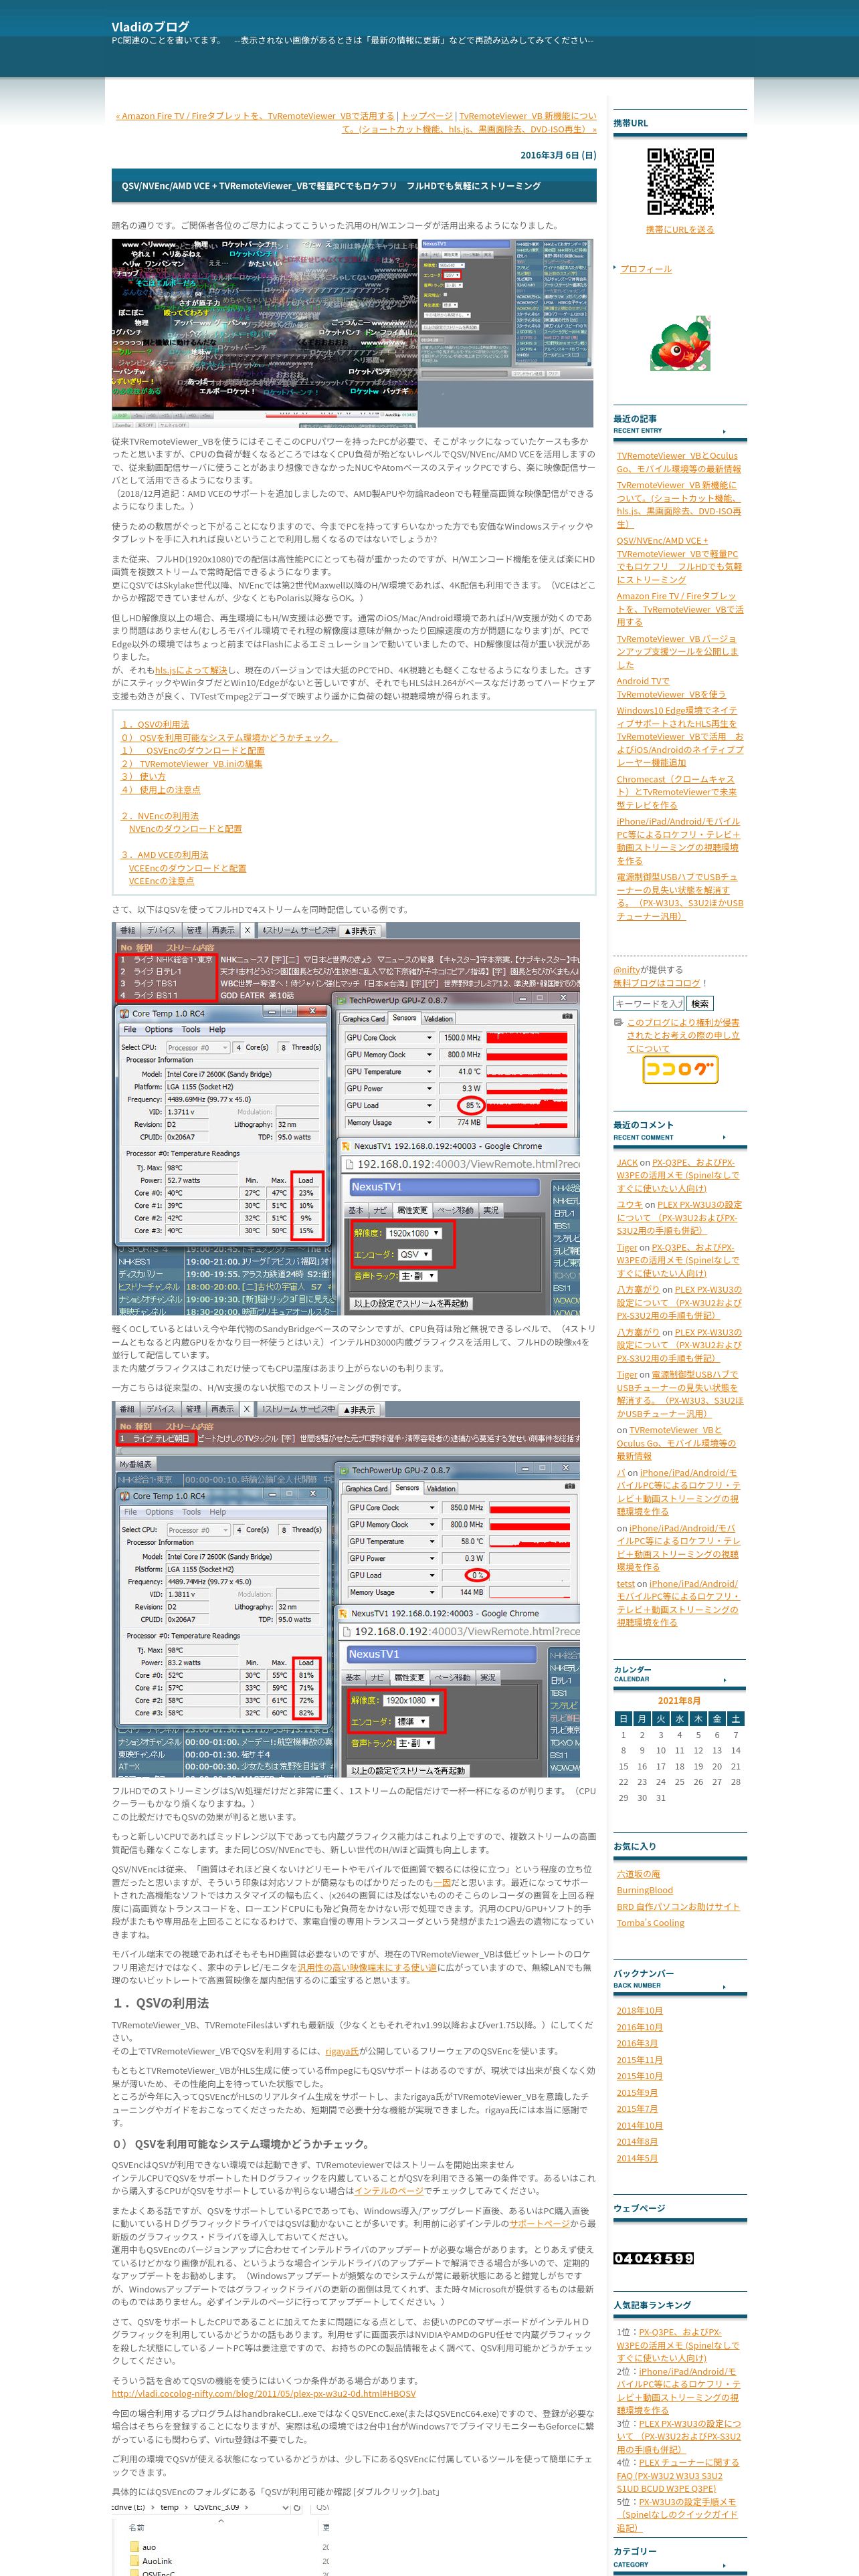The image size is (859, 2576).
Task: Jump to contents entry QSVEncのダウンロードと配置
Action: 193,750
